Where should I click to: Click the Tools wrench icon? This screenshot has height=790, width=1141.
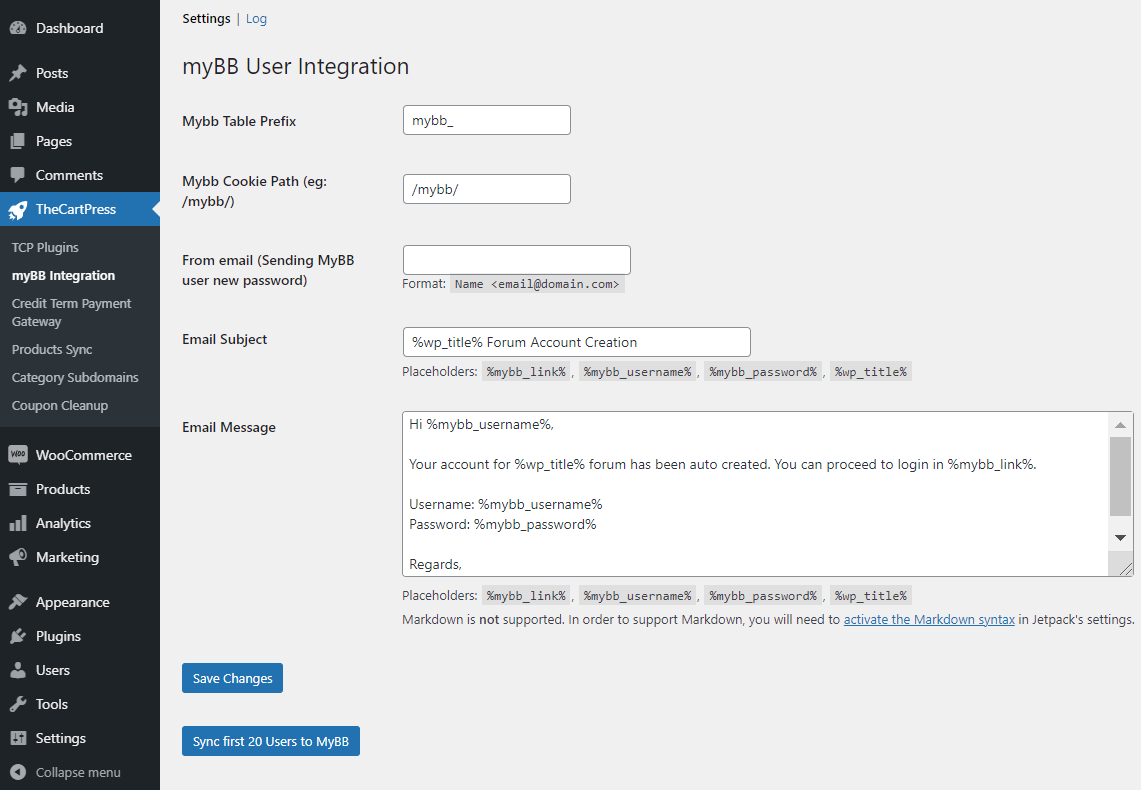18,704
